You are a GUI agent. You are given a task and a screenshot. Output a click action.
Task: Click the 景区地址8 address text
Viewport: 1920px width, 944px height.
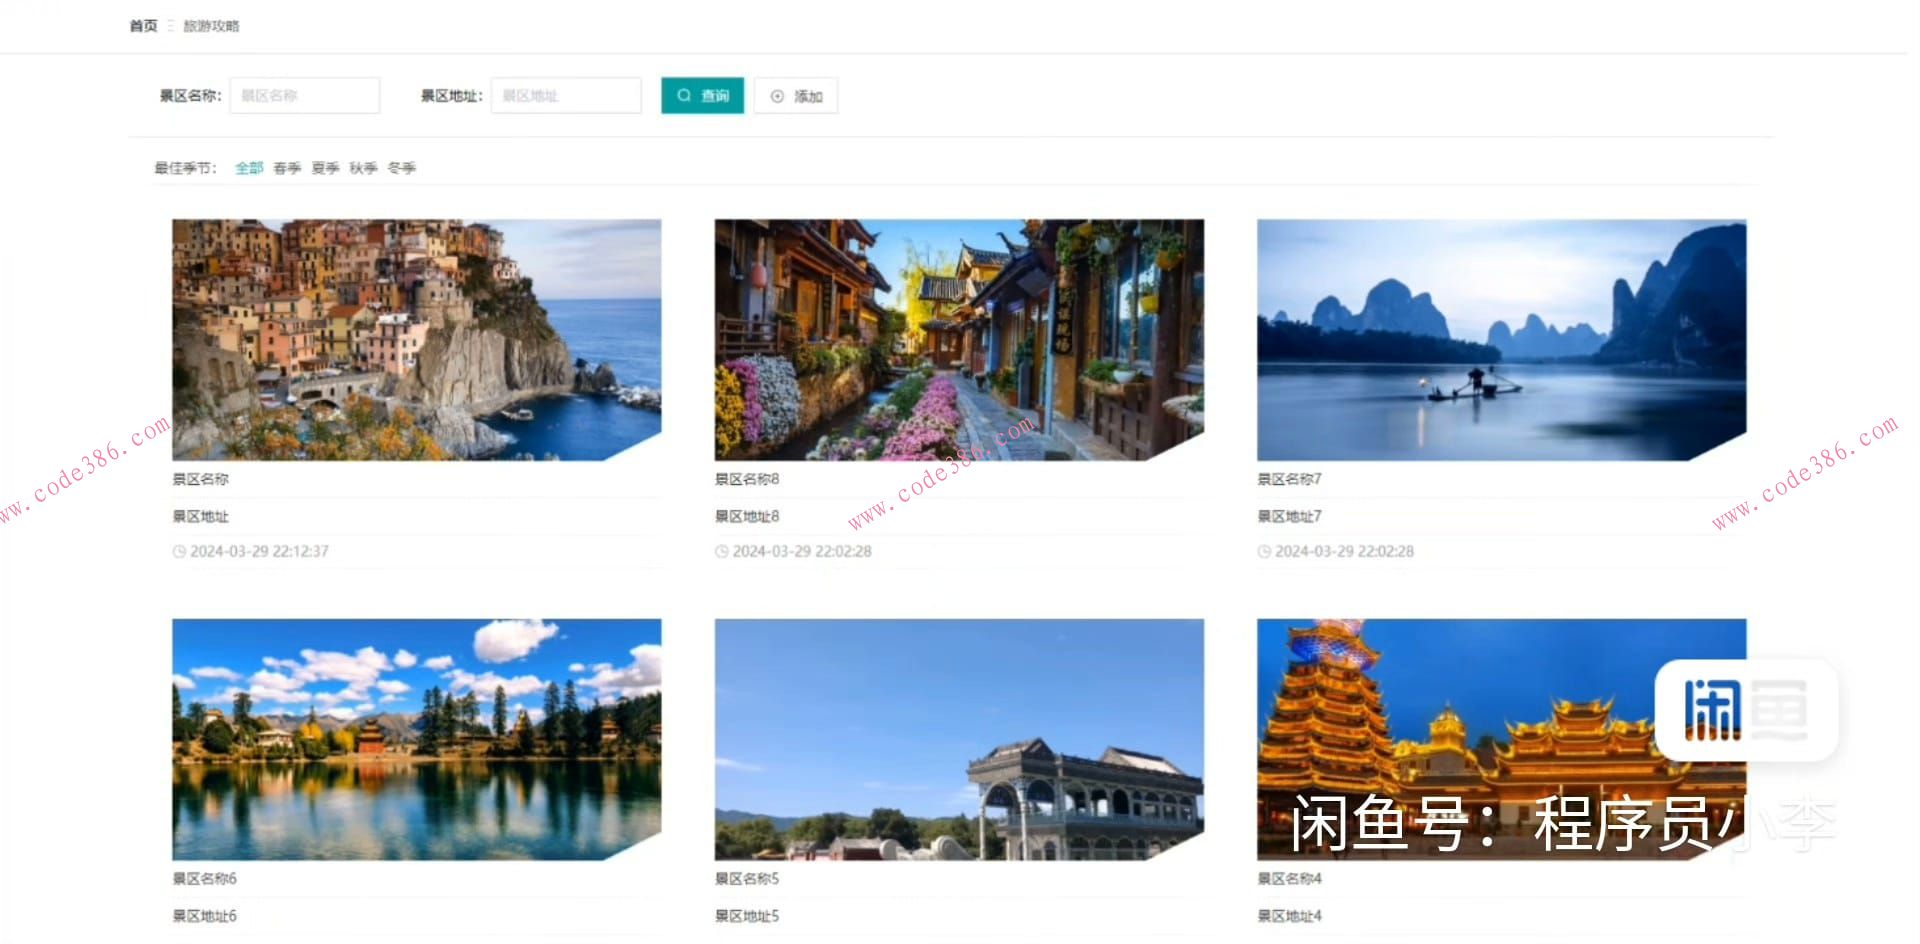747,516
